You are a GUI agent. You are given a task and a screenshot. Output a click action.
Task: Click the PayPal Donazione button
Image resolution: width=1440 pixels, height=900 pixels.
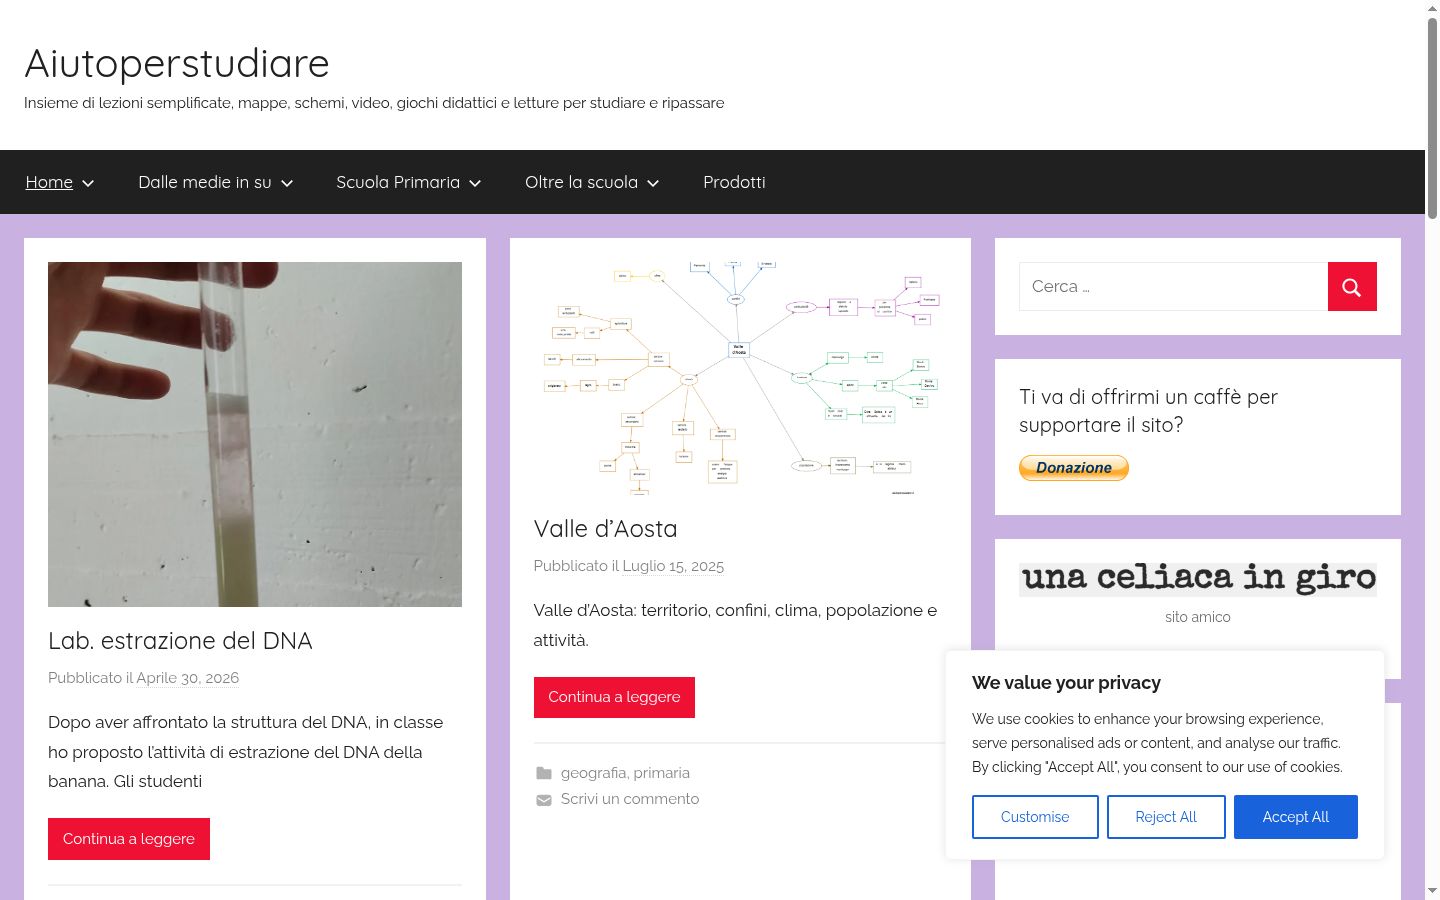(1074, 468)
